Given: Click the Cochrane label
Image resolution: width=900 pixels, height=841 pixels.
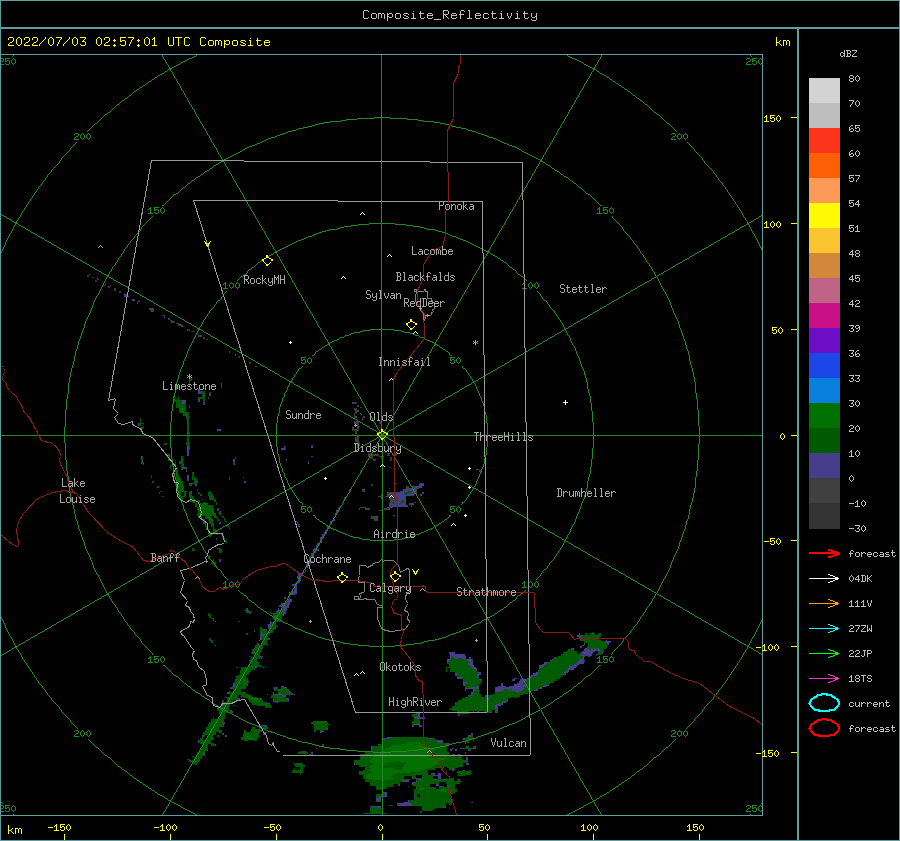Looking at the screenshot, I should (327, 559).
